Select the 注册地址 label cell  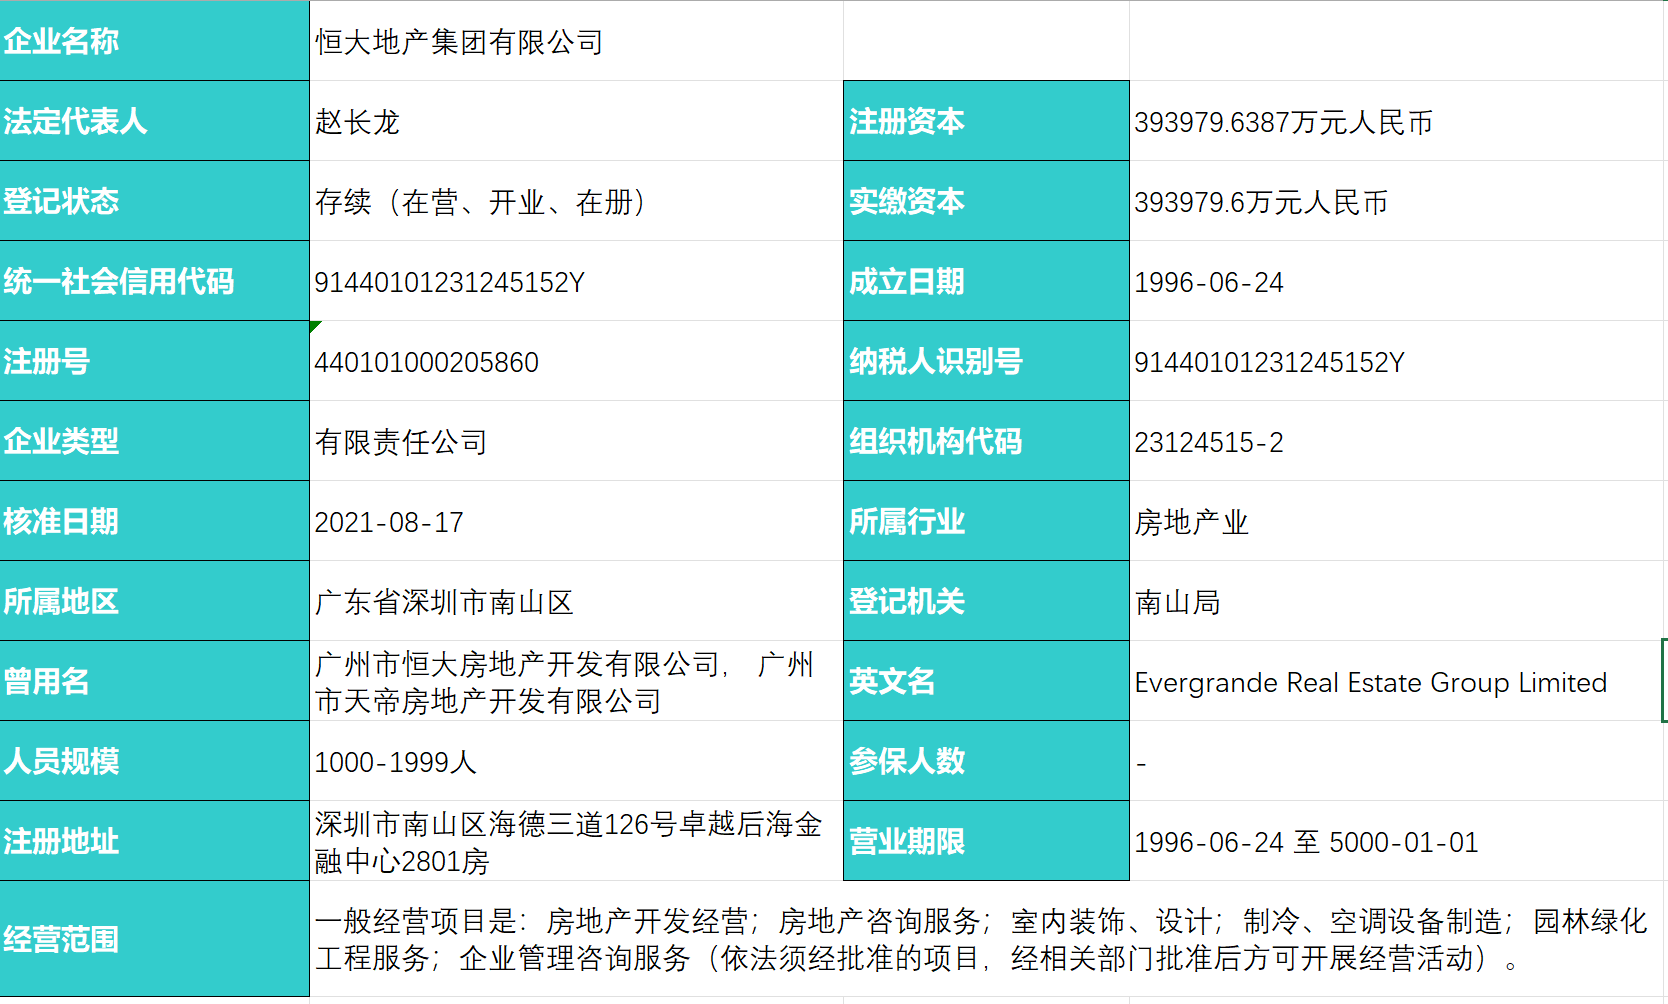(x=154, y=841)
